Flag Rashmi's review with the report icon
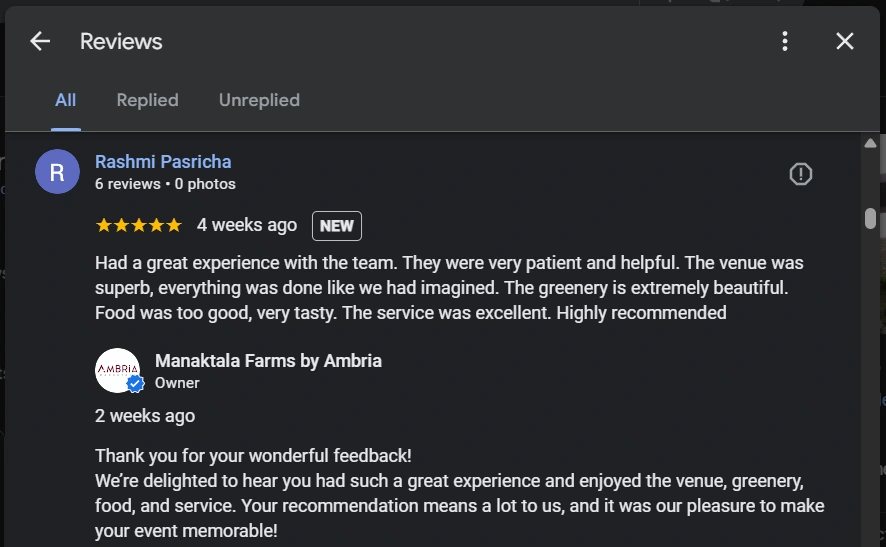 (800, 174)
